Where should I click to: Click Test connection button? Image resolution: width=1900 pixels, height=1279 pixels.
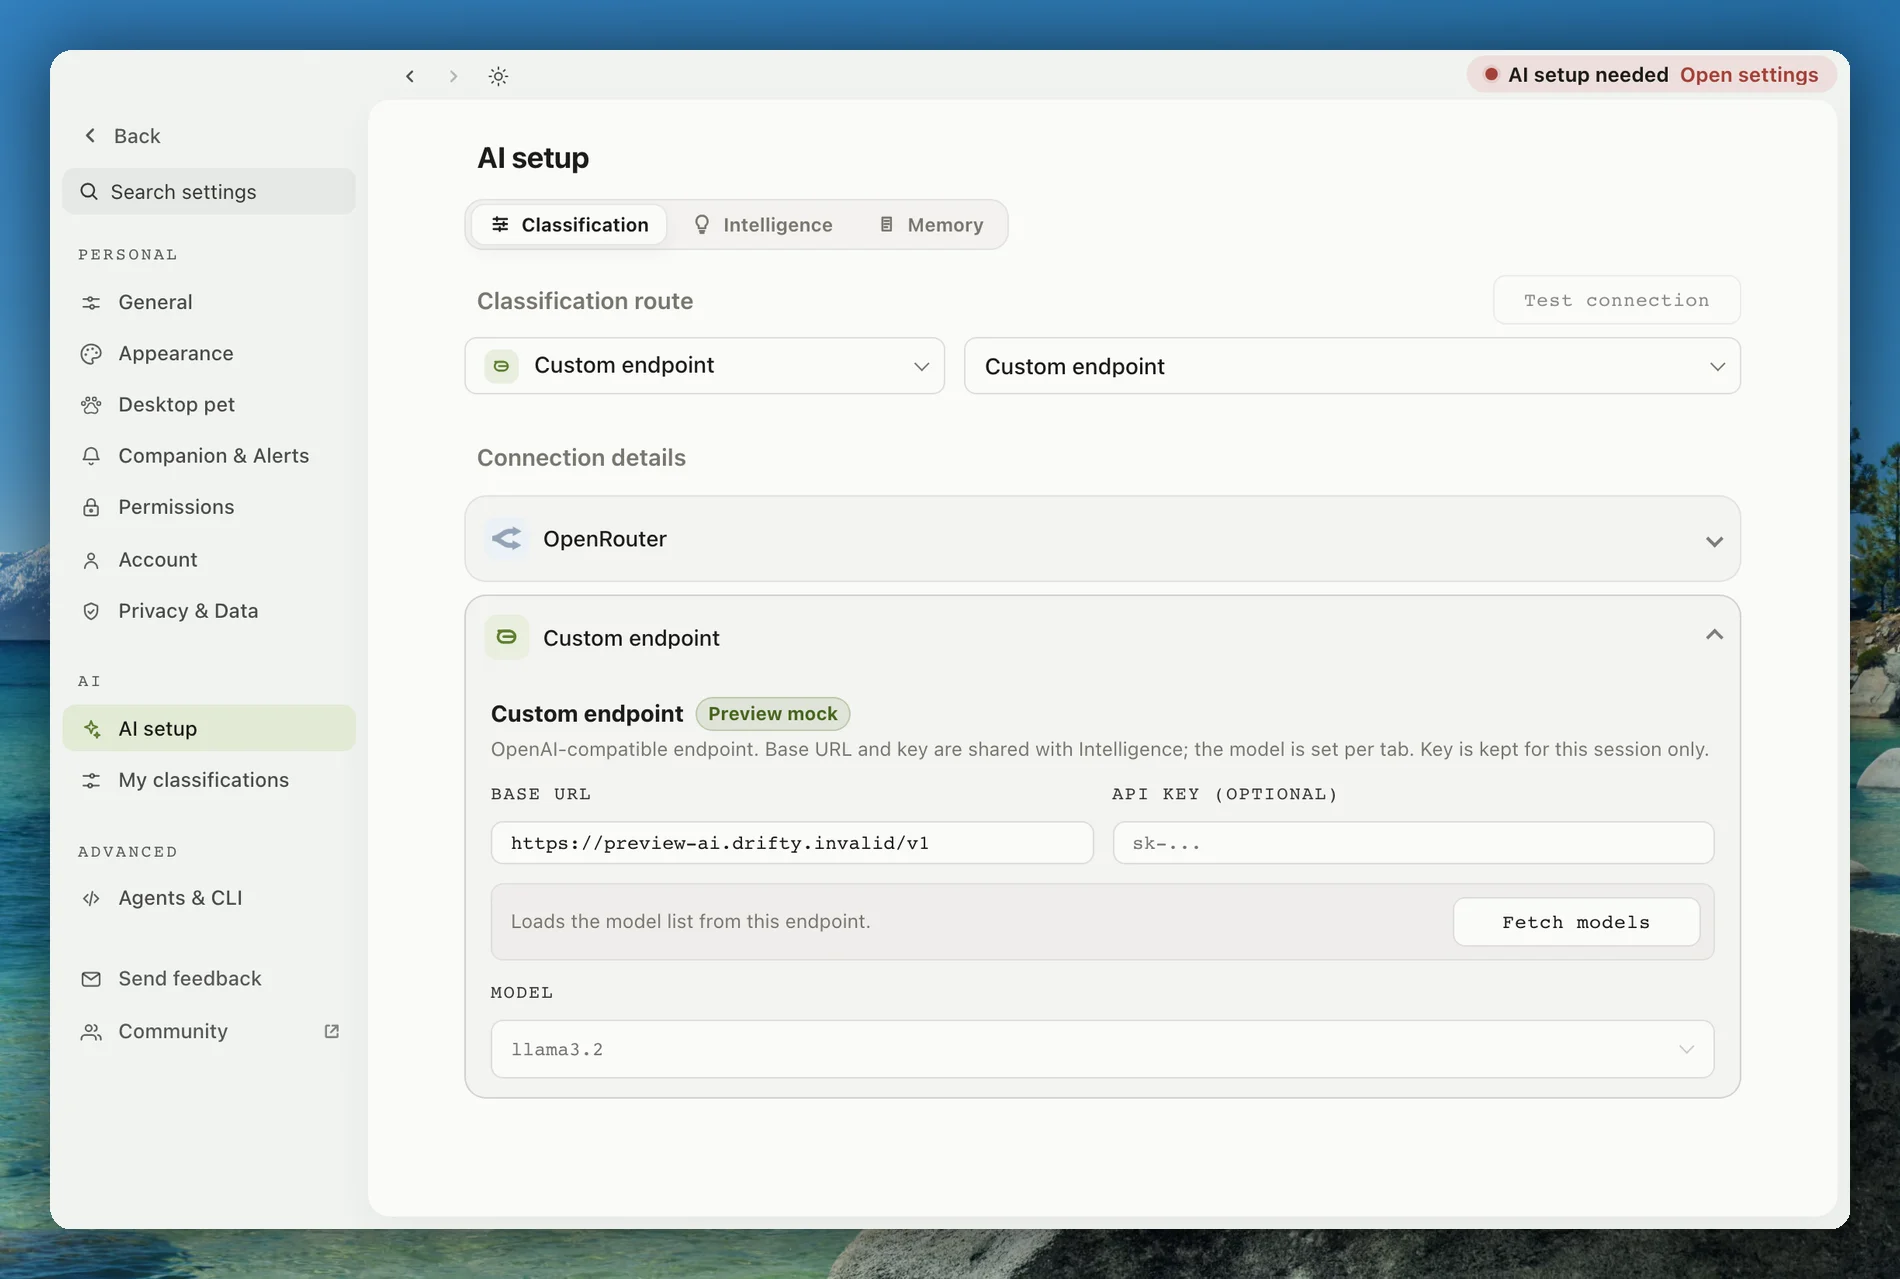1616,300
